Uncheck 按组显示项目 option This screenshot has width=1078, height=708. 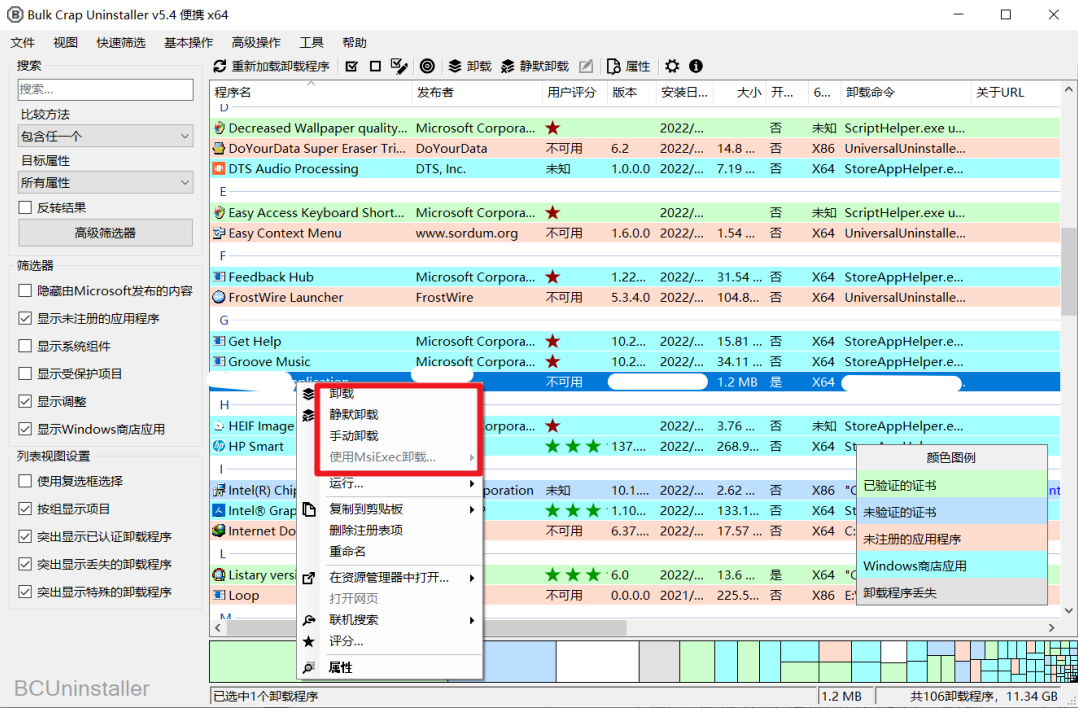(x=25, y=509)
